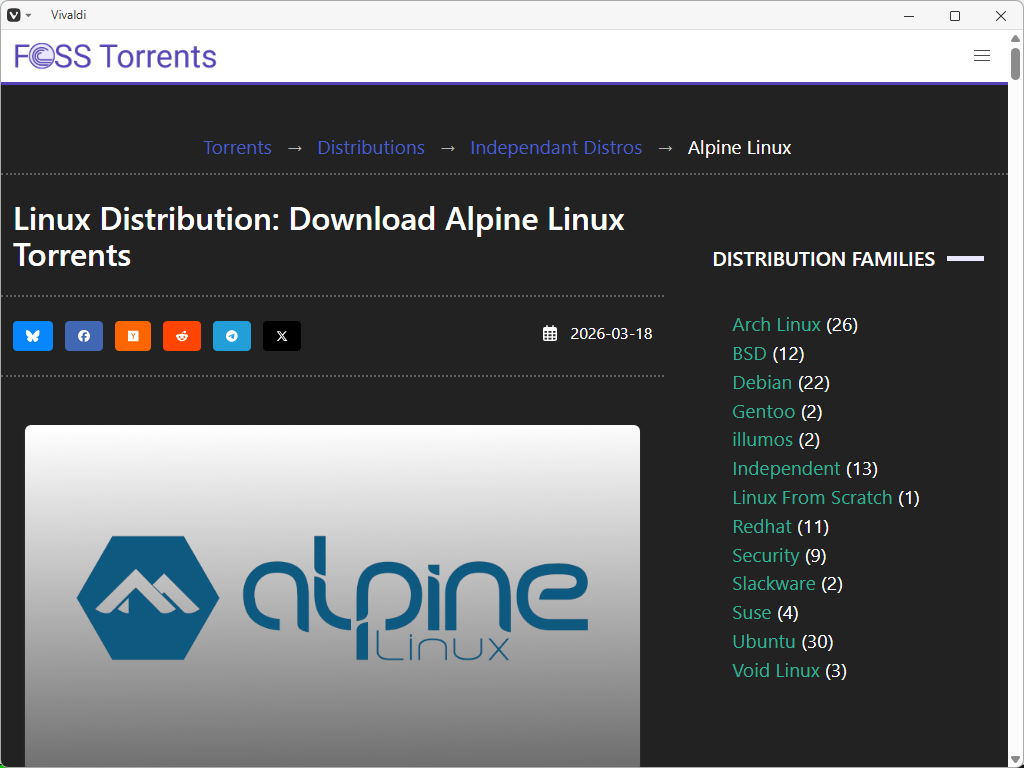
Task: Share page on Telegram
Action: (x=232, y=336)
